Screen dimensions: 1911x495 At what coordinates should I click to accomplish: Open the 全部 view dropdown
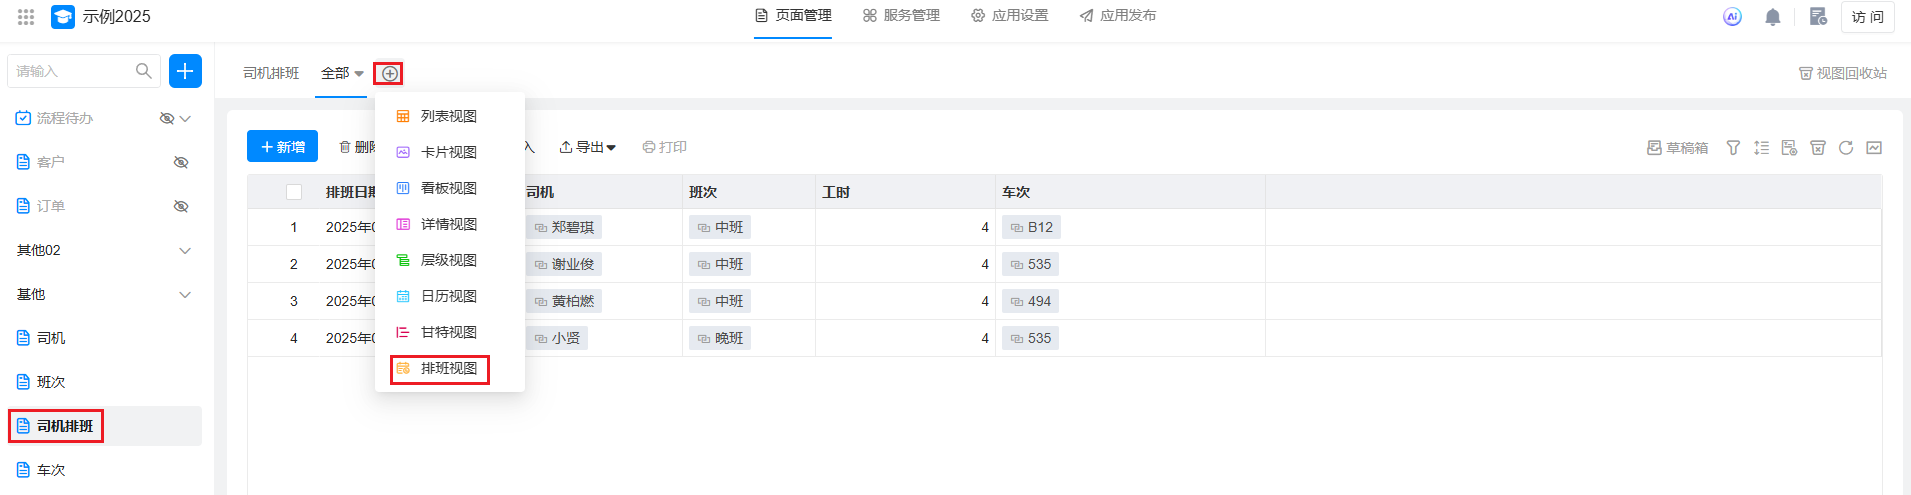(342, 73)
